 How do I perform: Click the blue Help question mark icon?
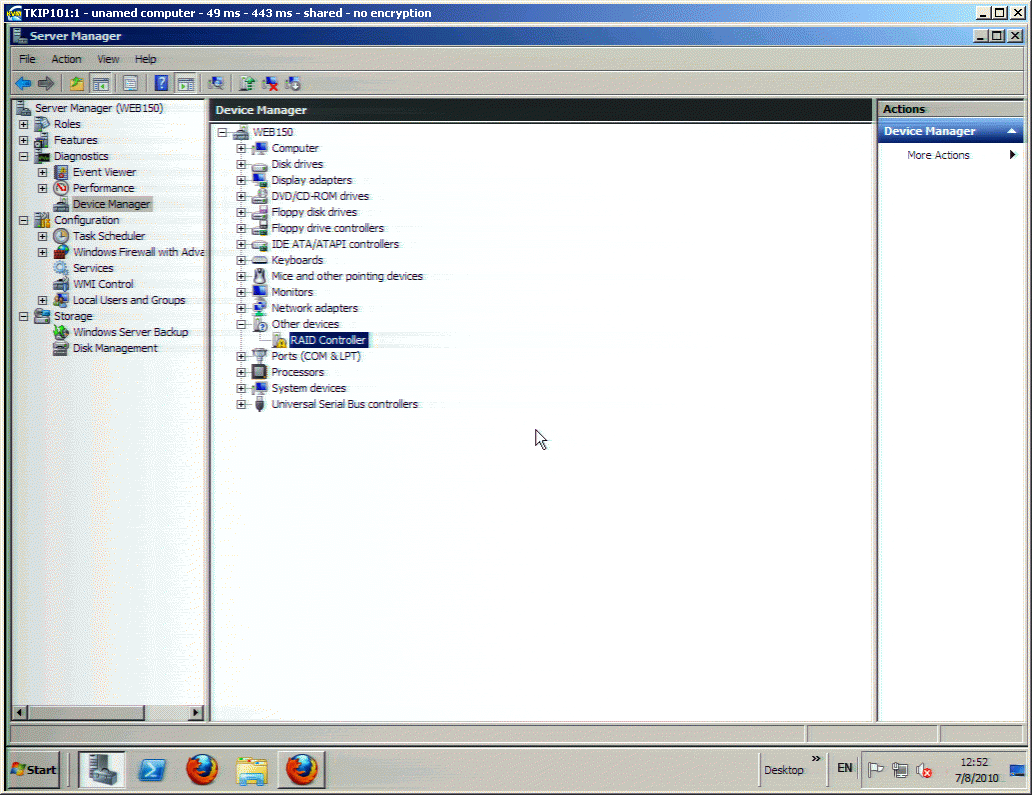(x=161, y=84)
